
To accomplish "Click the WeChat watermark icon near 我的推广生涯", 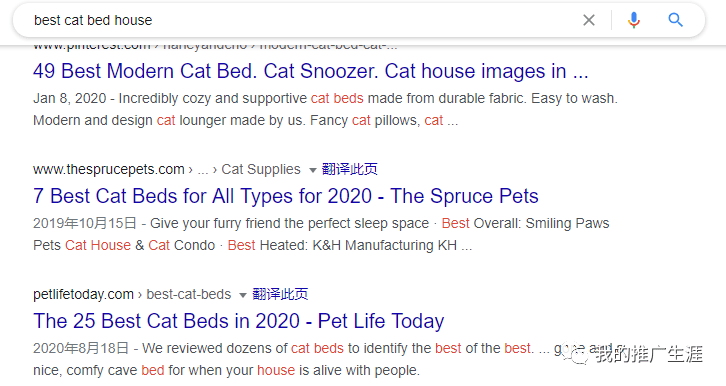I will (x=580, y=355).
